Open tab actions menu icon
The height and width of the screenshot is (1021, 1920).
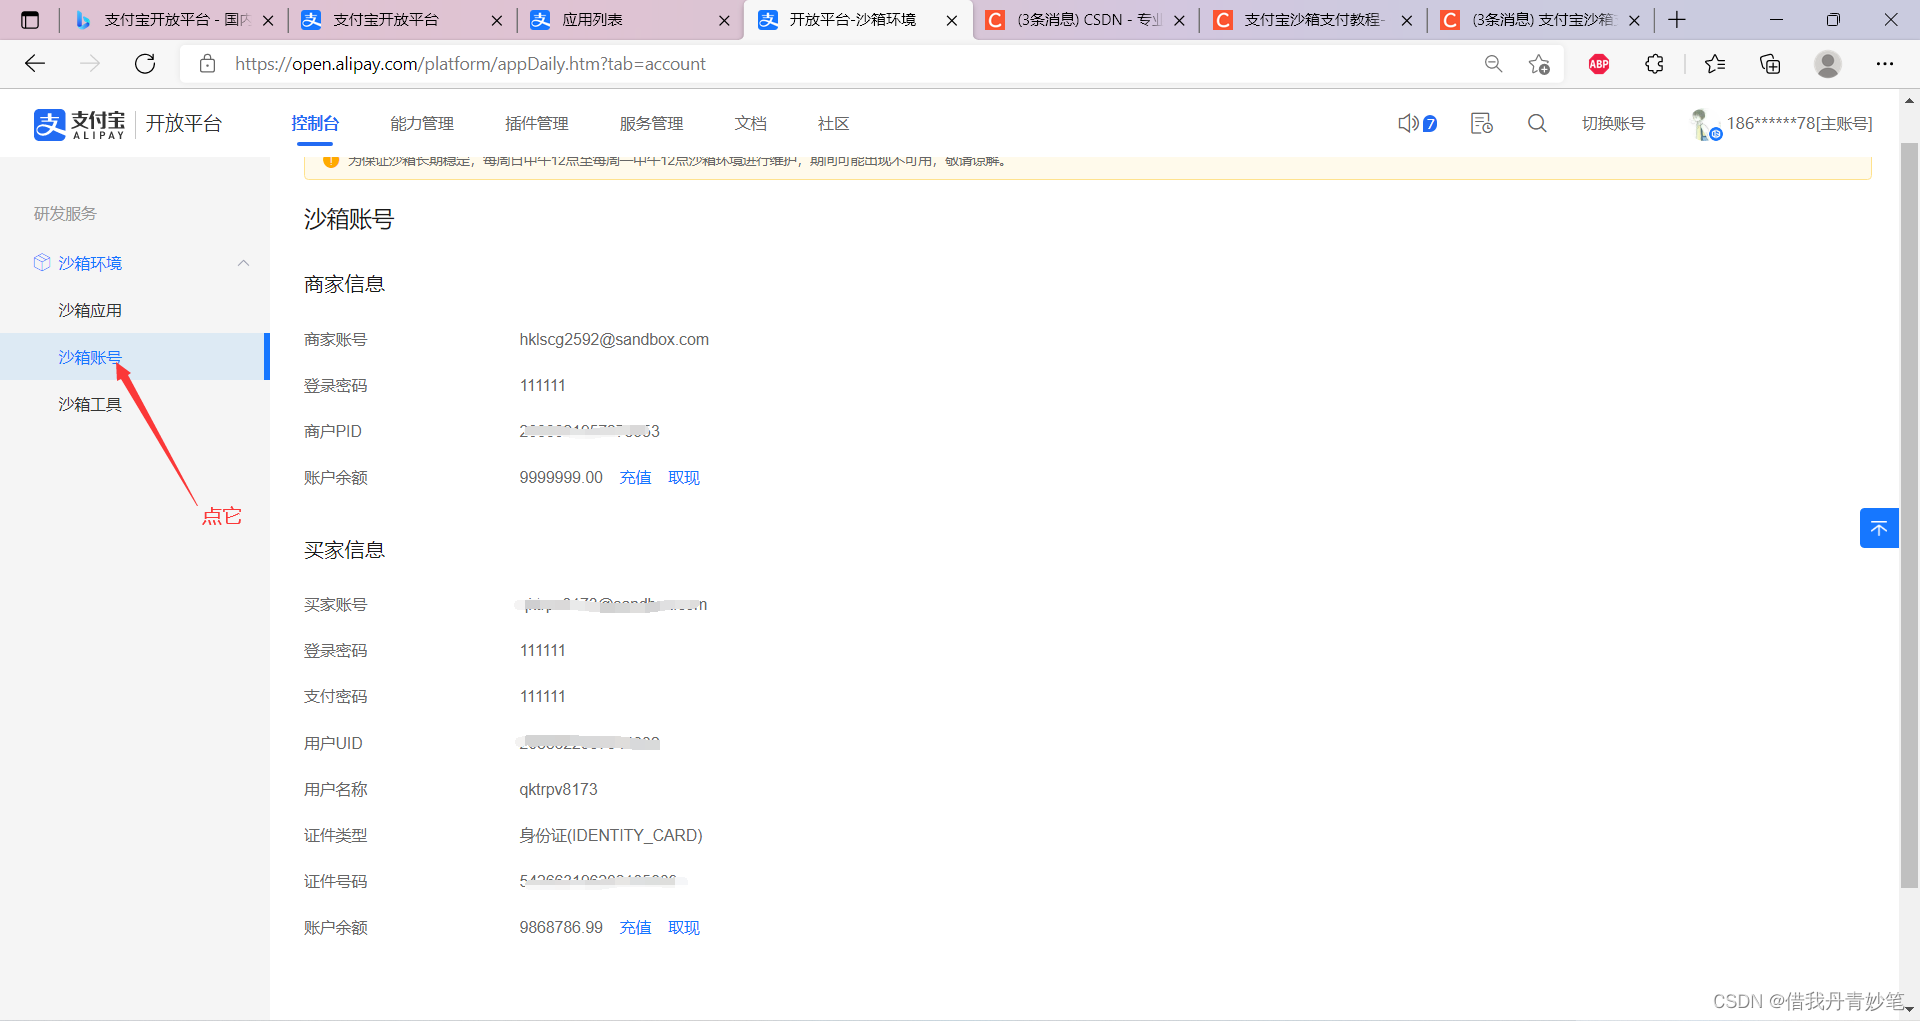coord(30,20)
